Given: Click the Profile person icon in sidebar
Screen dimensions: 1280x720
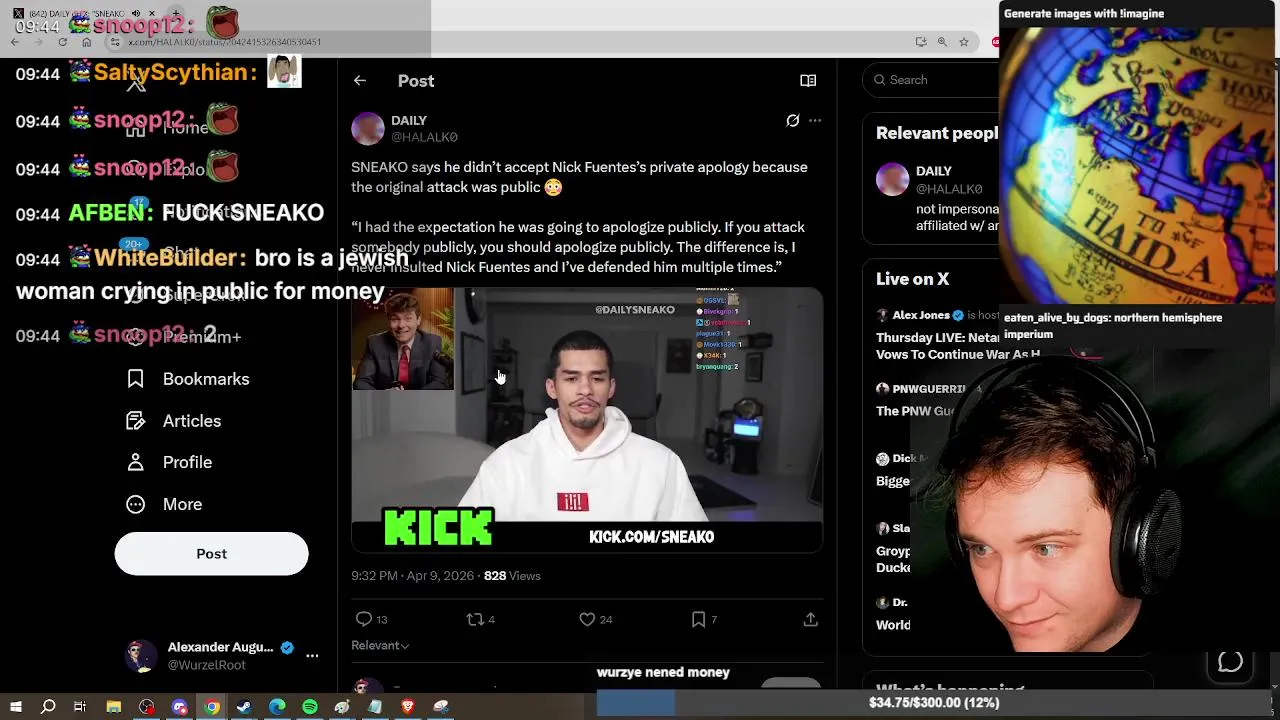Looking at the screenshot, I should 136,463.
